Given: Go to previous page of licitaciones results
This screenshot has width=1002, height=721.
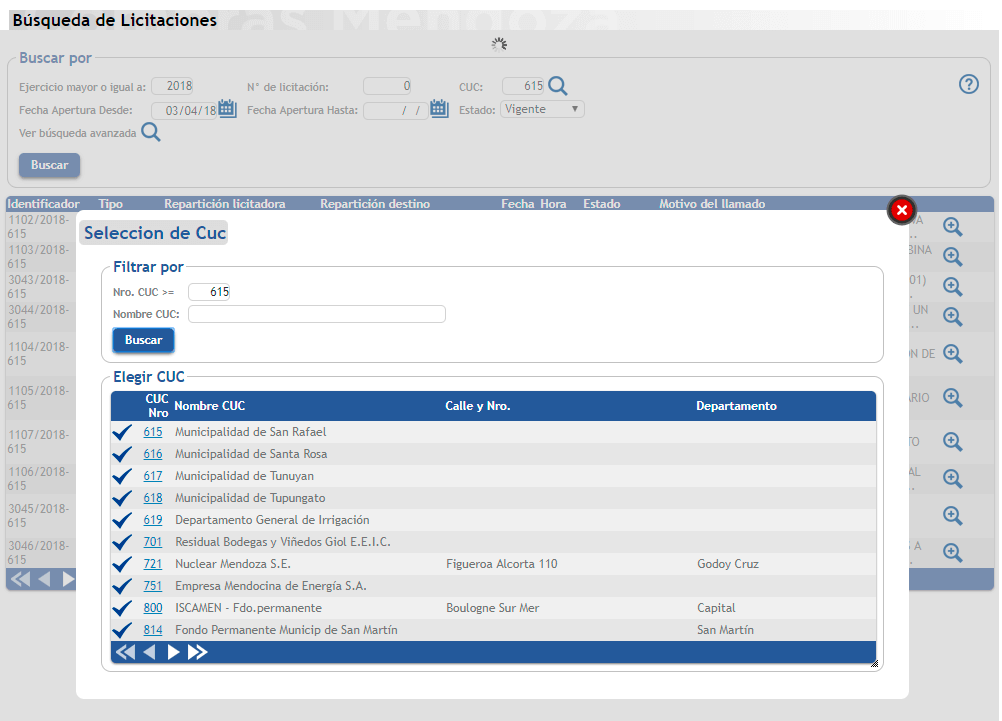Looking at the screenshot, I should pyautogui.click(x=44, y=579).
